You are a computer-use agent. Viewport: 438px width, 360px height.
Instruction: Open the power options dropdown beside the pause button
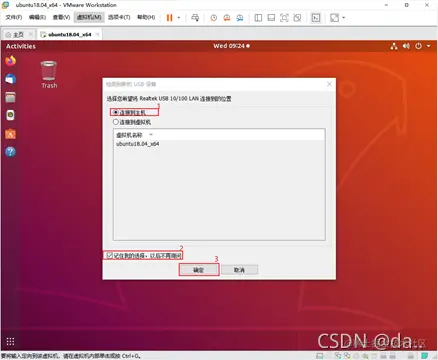(179, 18)
